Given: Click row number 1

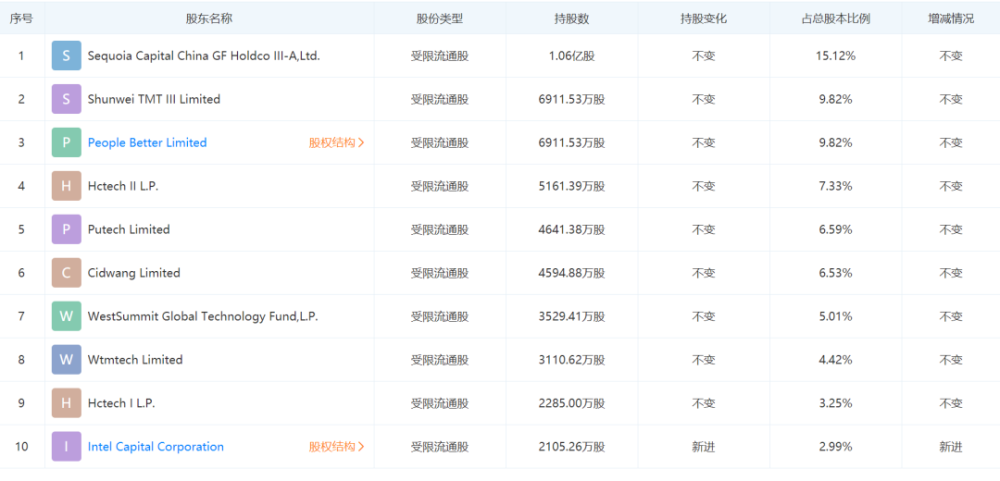Looking at the screenshot, I should (21, 56).
